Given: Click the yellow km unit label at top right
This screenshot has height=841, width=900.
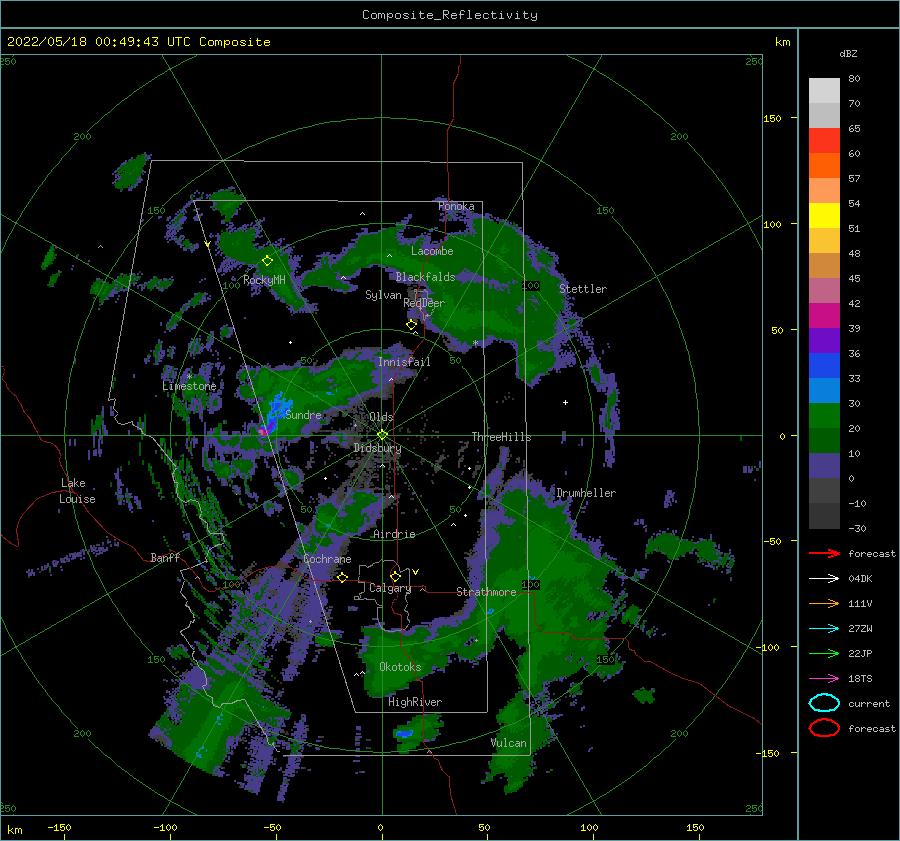Looking at the screenshot, I should coord(782,42).
